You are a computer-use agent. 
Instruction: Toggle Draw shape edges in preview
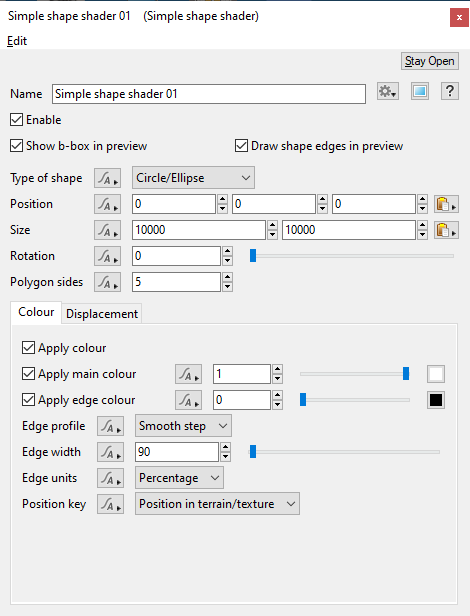tap(241, 146)
